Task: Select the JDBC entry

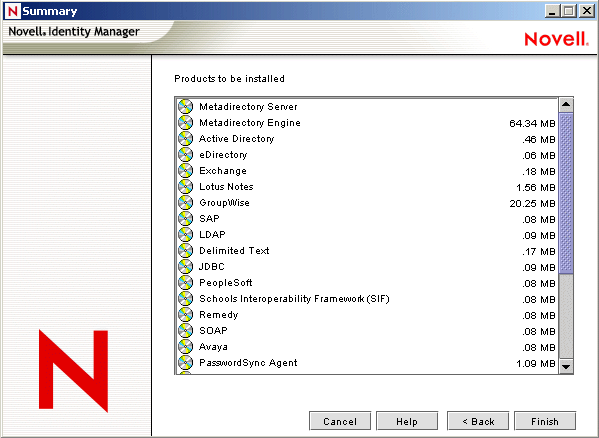Action: (x=367, y=267)
